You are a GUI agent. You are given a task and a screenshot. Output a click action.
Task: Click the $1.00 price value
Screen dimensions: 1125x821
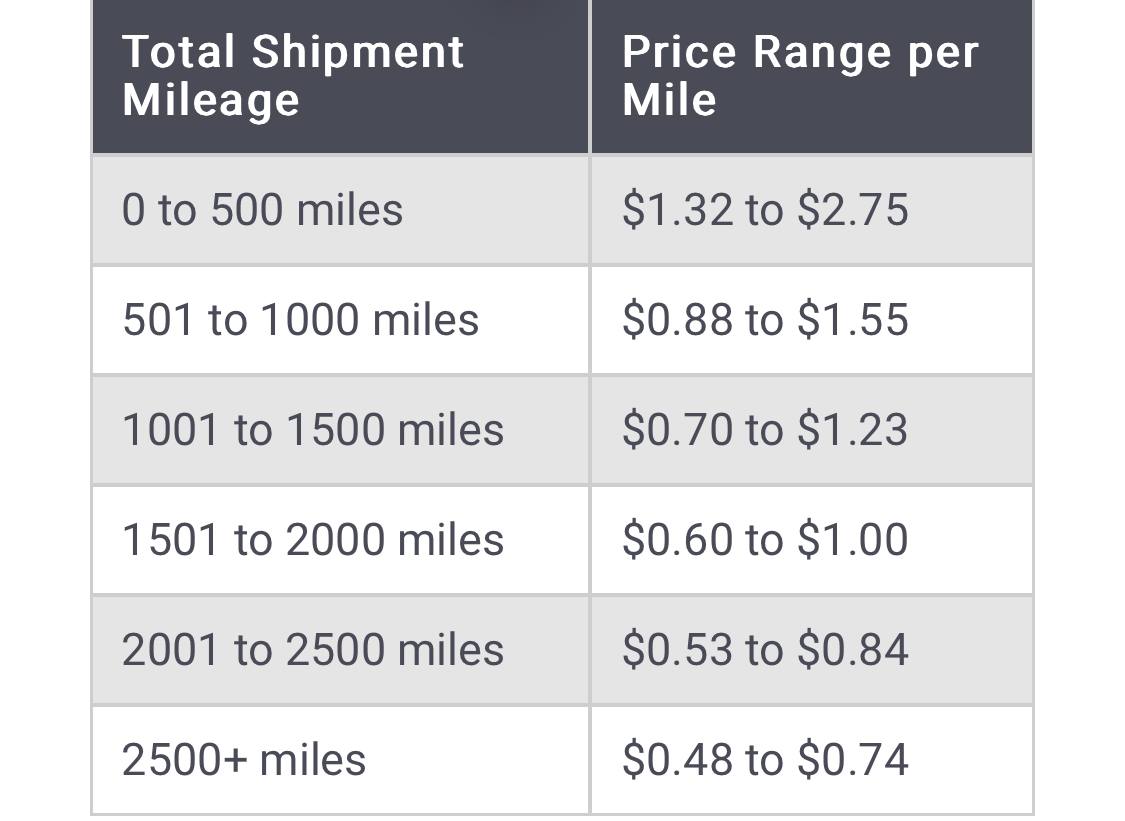853,540
